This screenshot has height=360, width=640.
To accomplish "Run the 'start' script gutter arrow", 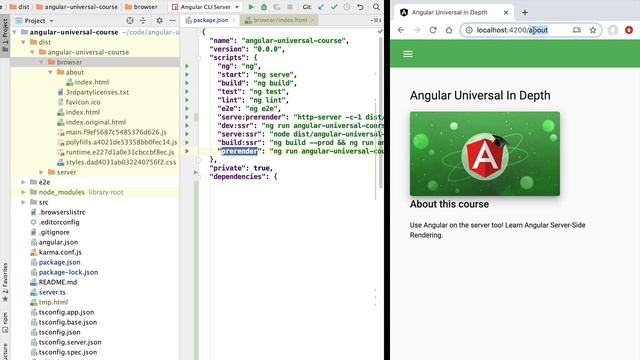I will point(187,74).
